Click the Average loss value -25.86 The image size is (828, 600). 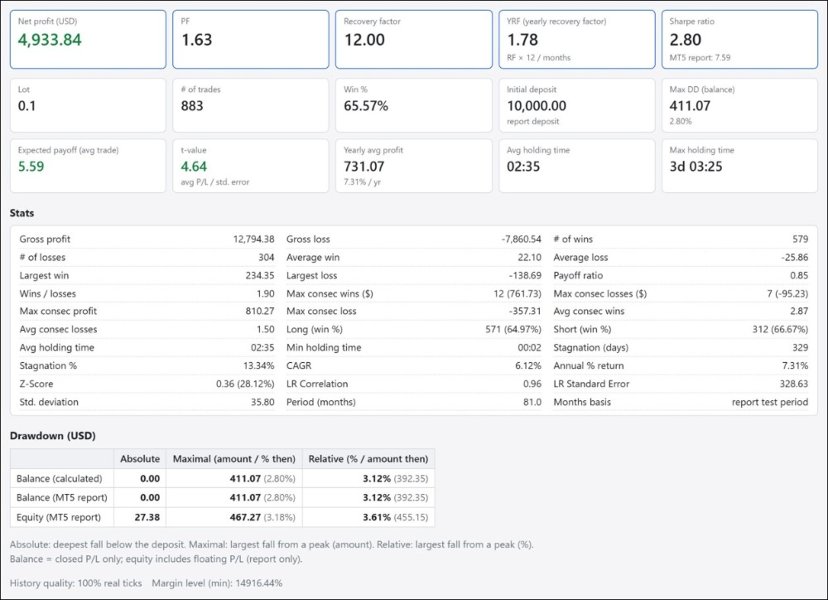click(x=795, y=258)
